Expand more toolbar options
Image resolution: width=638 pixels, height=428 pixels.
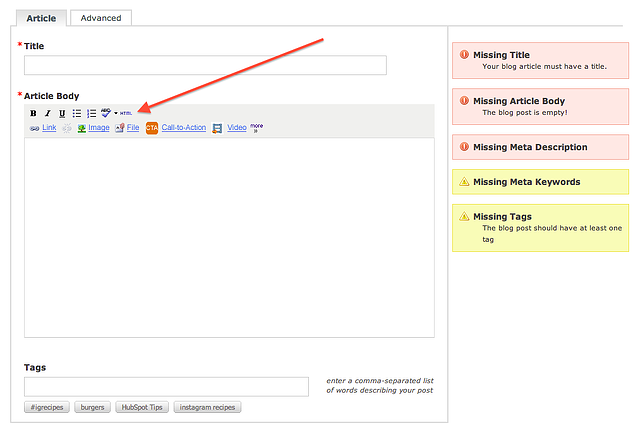tap(256, 128)
